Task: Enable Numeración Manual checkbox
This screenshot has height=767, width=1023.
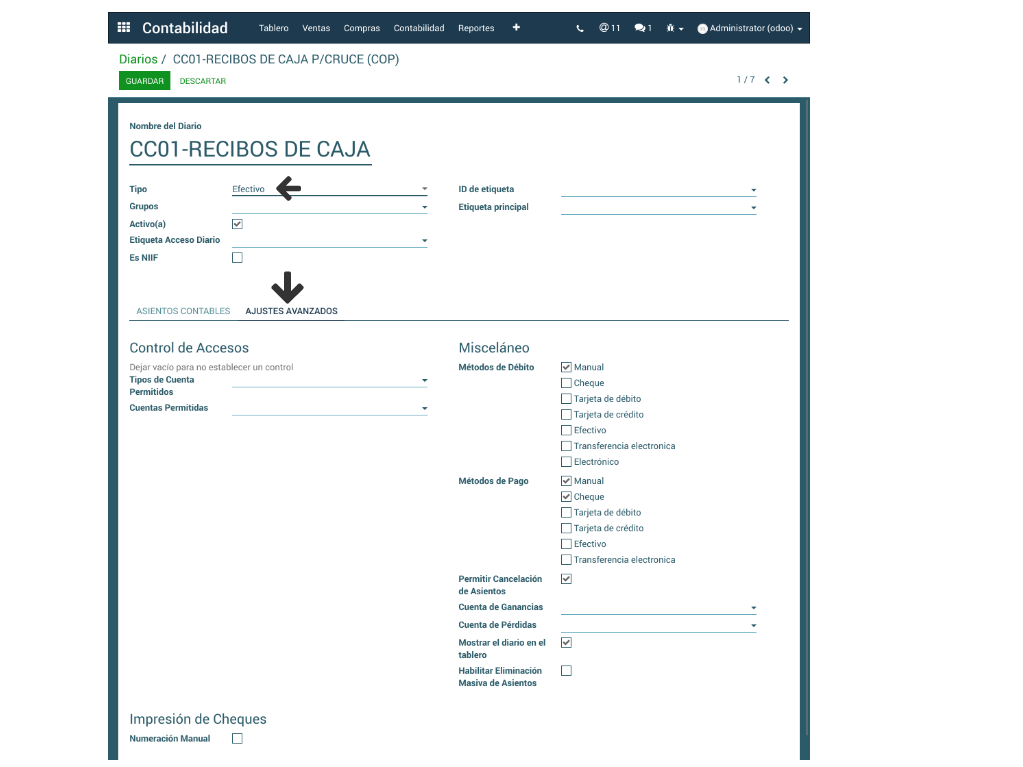Action: [x=237, y=739]
